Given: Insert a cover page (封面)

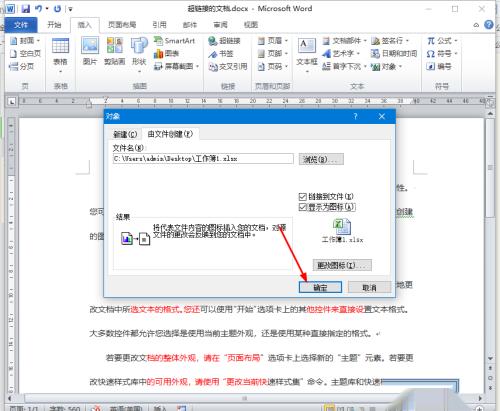Looking at the screenshot, I should [x=25, y=41].
